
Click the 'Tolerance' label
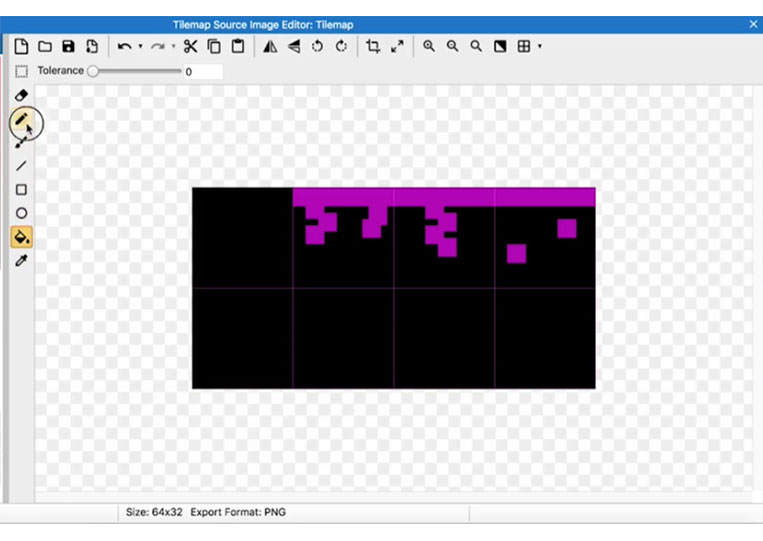click(x=60, y=71)
